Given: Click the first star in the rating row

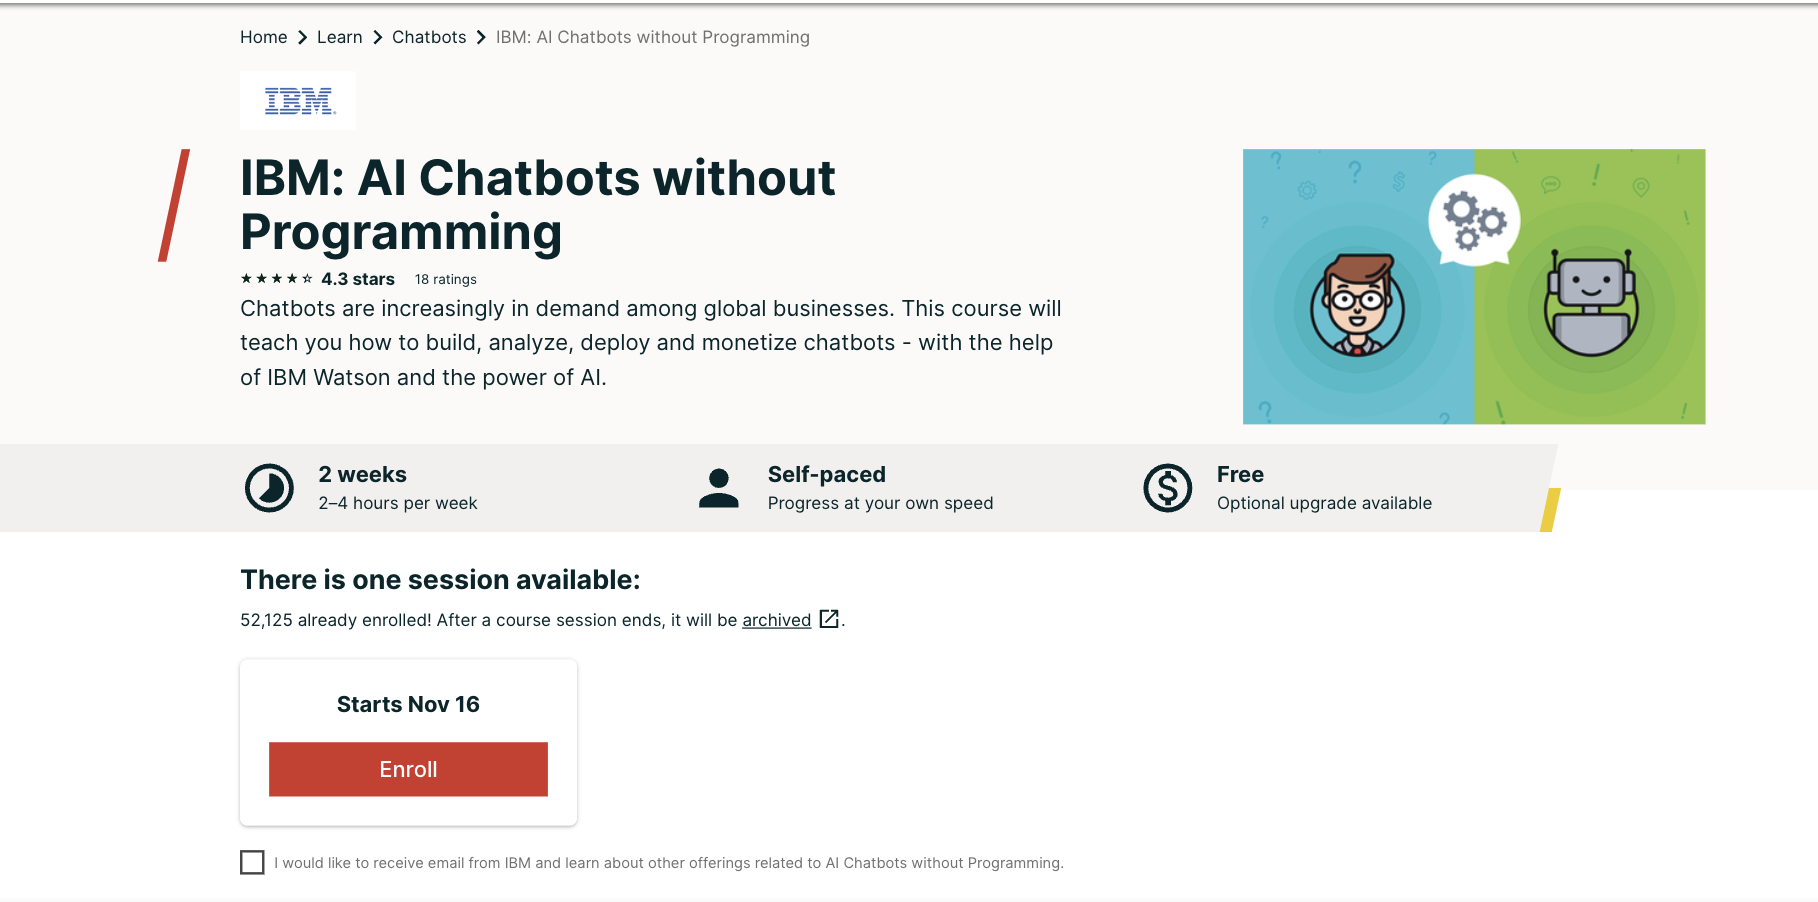Looking at the screenshot, I should click(246, 279).
